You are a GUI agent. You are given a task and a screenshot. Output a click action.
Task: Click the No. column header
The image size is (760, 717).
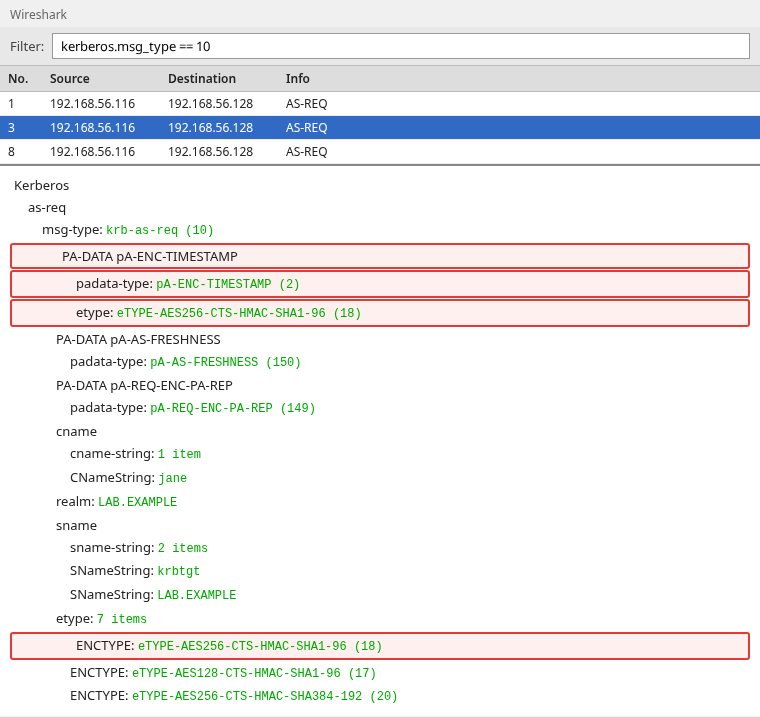18,79
